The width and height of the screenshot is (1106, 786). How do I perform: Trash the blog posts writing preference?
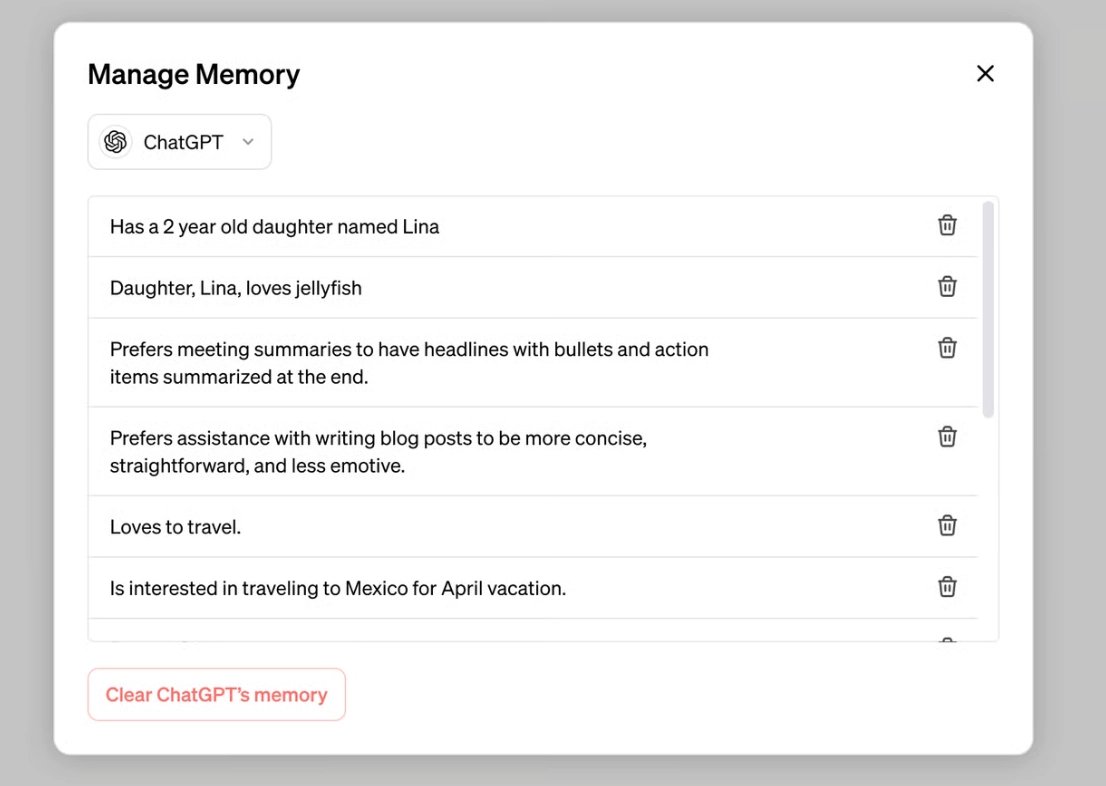tap(947, 437)
